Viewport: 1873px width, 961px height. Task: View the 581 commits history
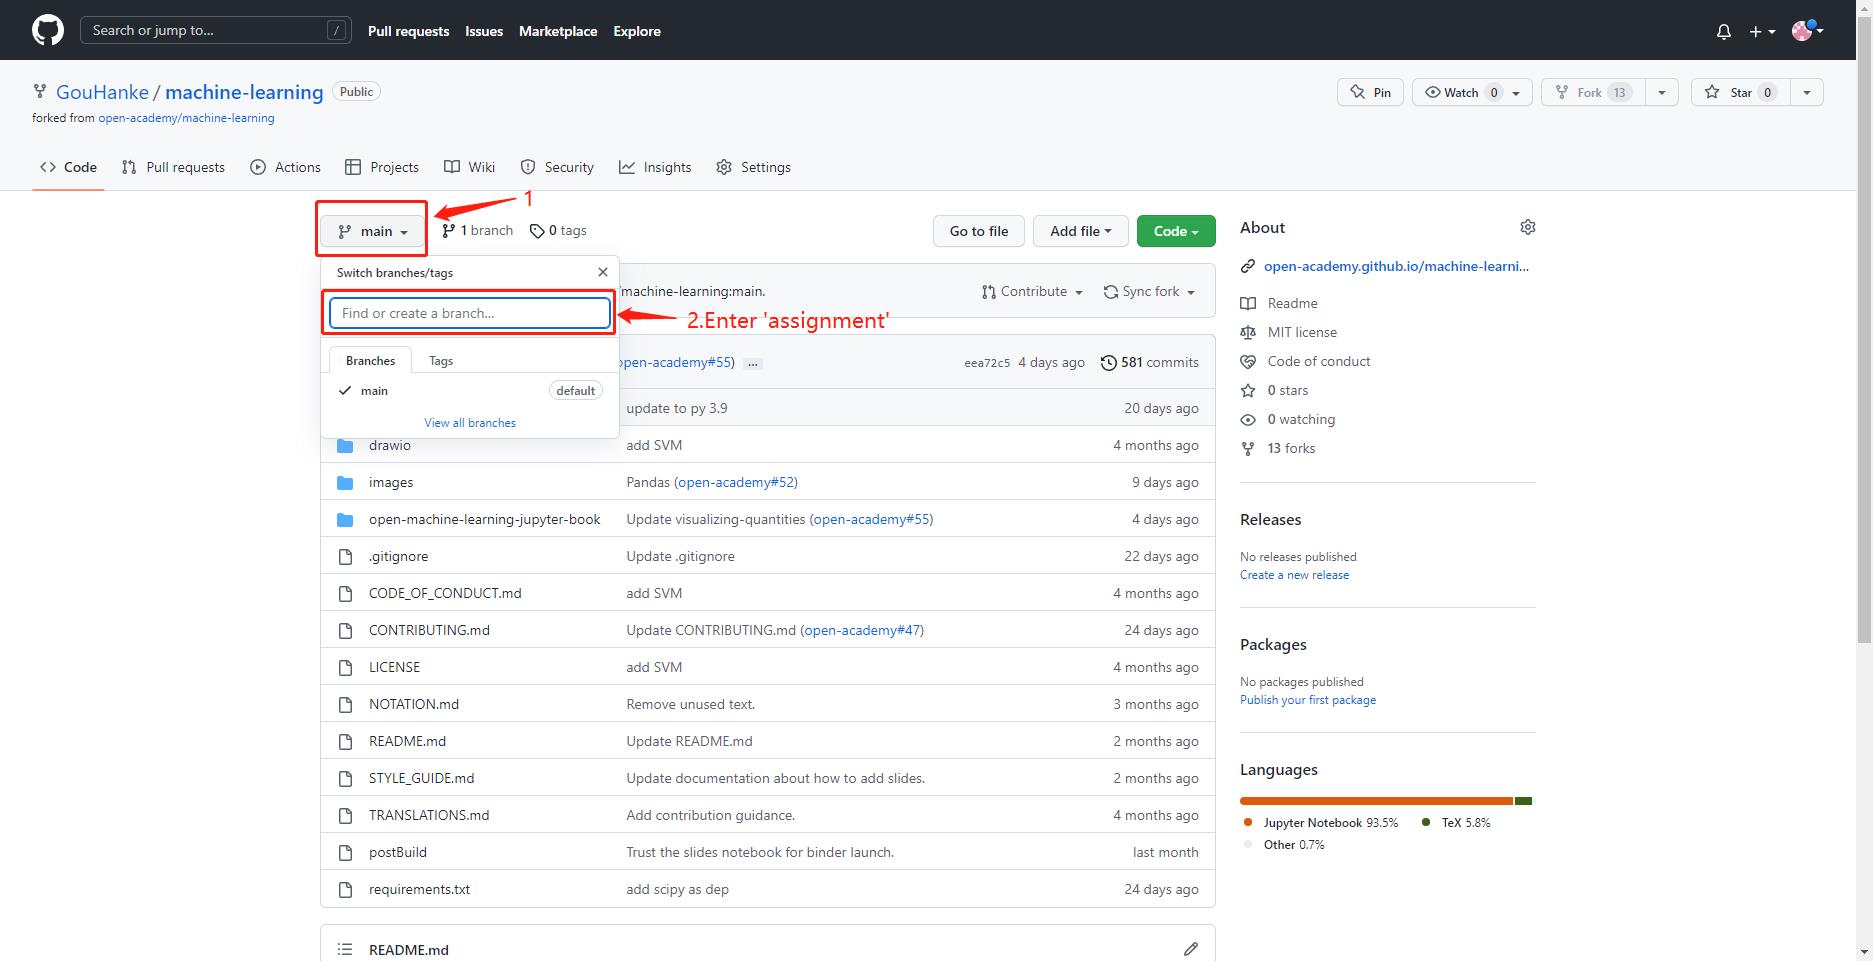[1150, 362]
